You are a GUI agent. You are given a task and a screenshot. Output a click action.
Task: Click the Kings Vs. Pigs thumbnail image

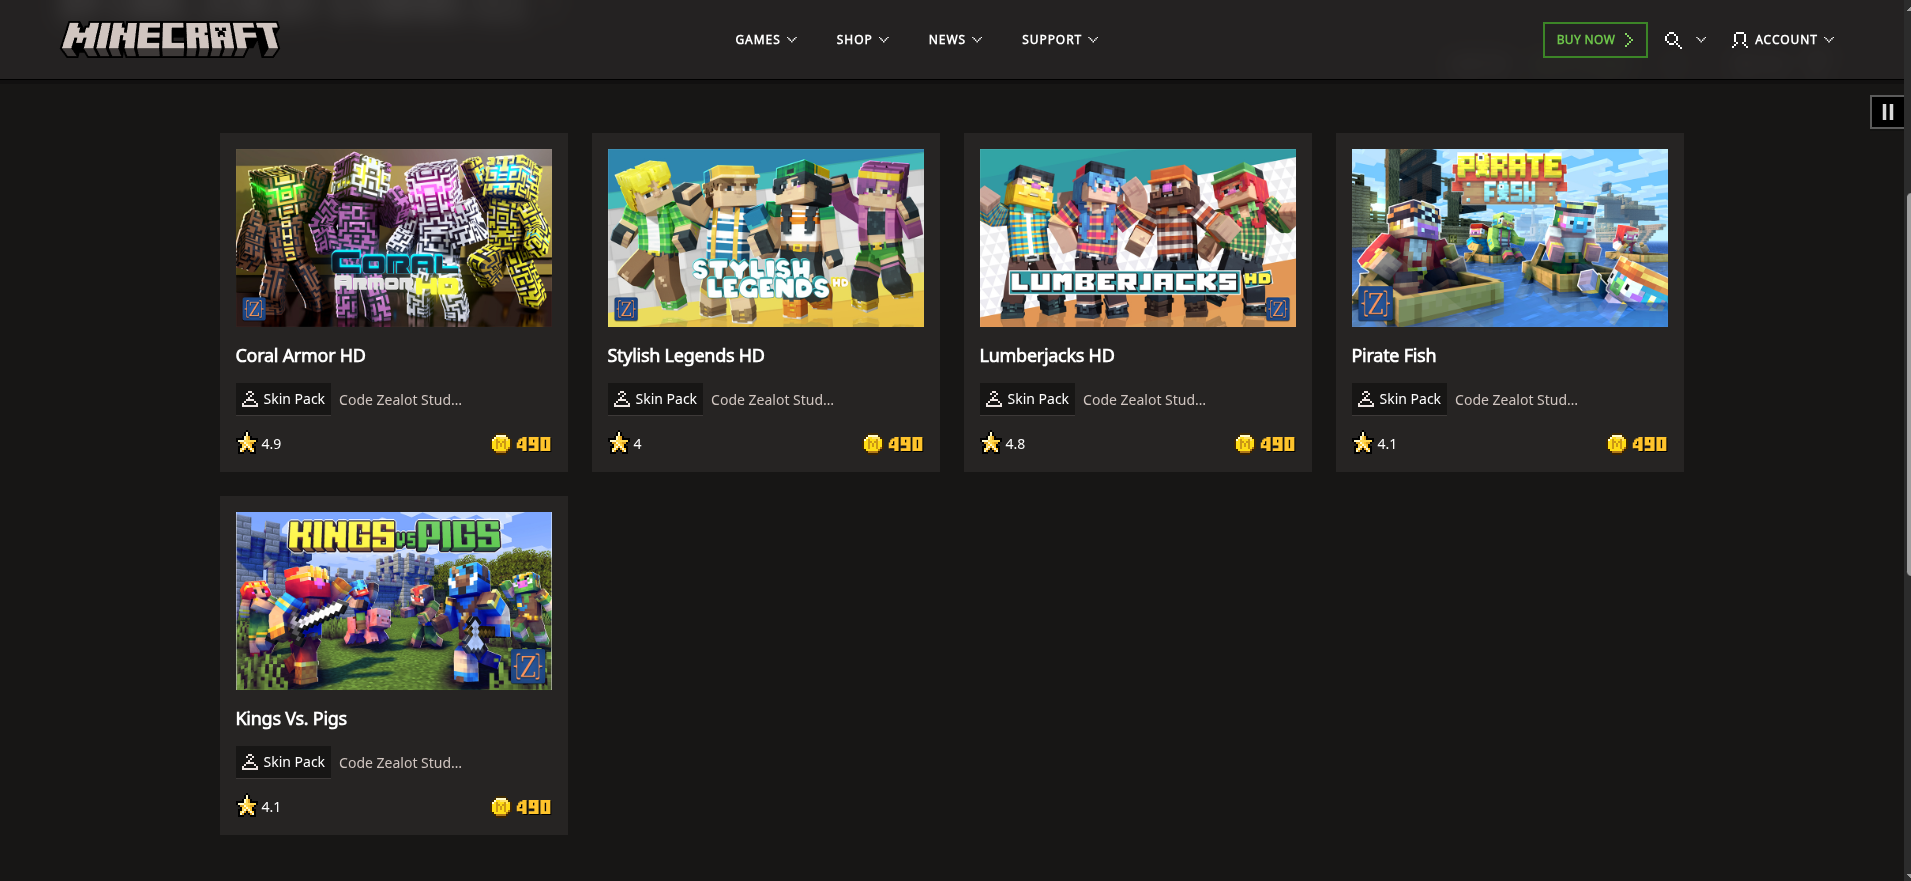pos(394,601)
